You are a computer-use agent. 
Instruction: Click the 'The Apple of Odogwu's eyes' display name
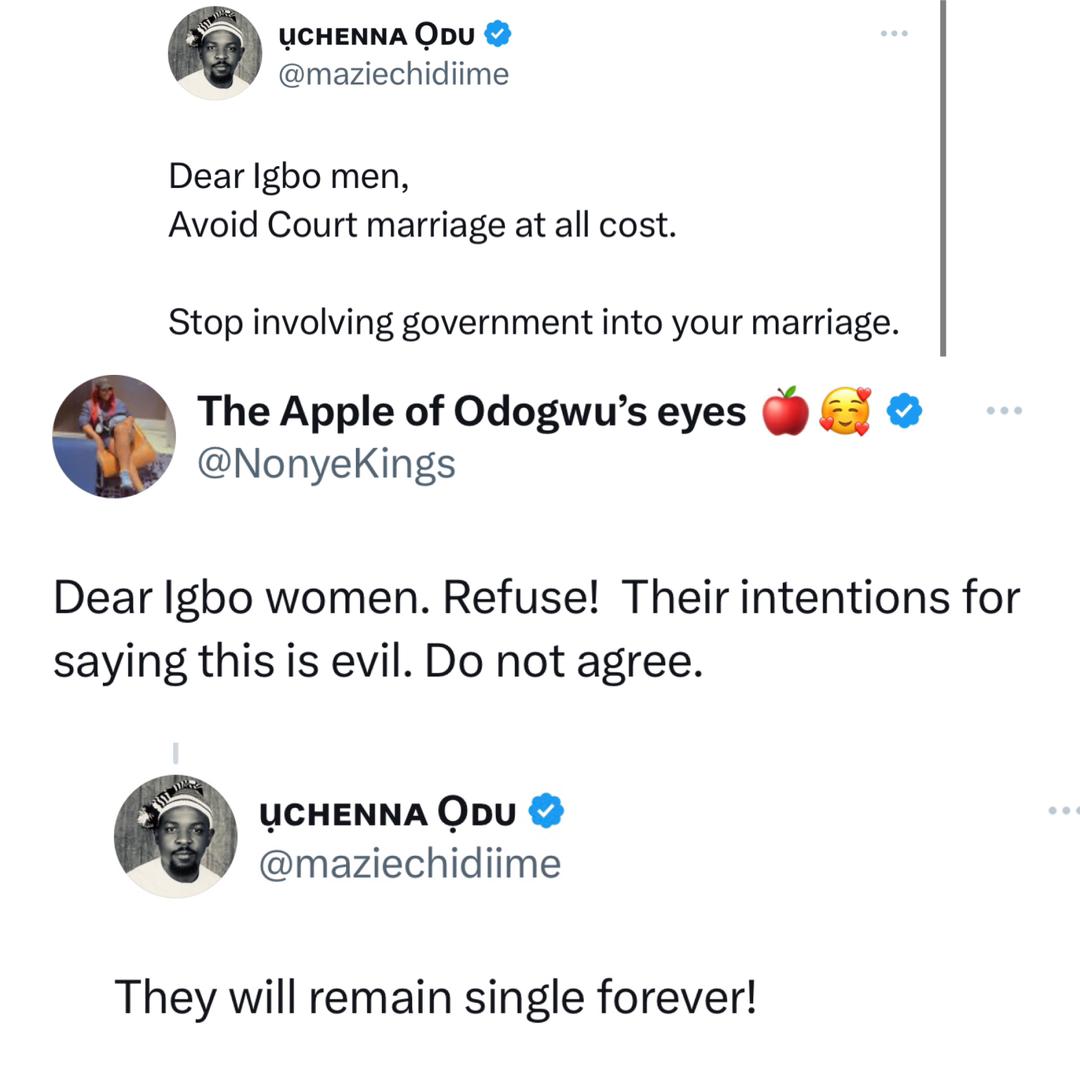coord(472,411)
